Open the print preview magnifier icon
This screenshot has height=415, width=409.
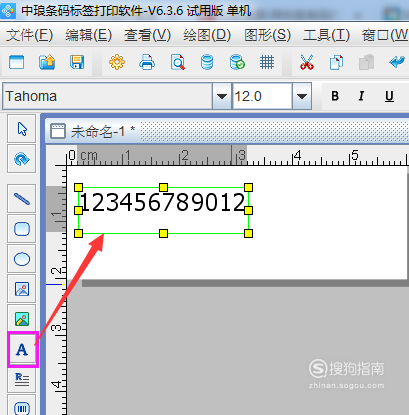point(177,62)
